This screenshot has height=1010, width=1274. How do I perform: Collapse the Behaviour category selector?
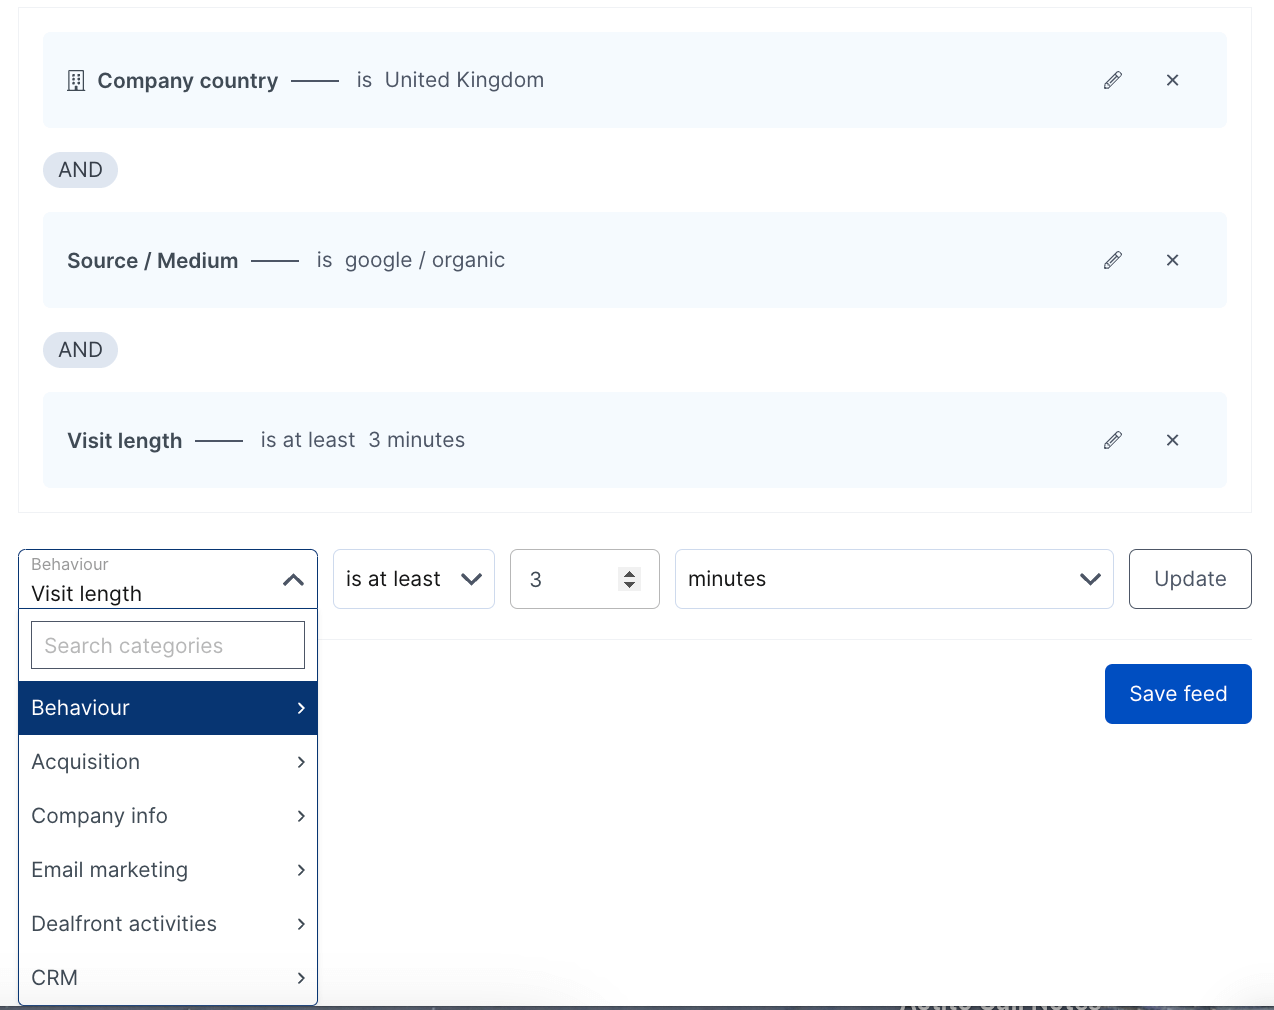point(293,579)
